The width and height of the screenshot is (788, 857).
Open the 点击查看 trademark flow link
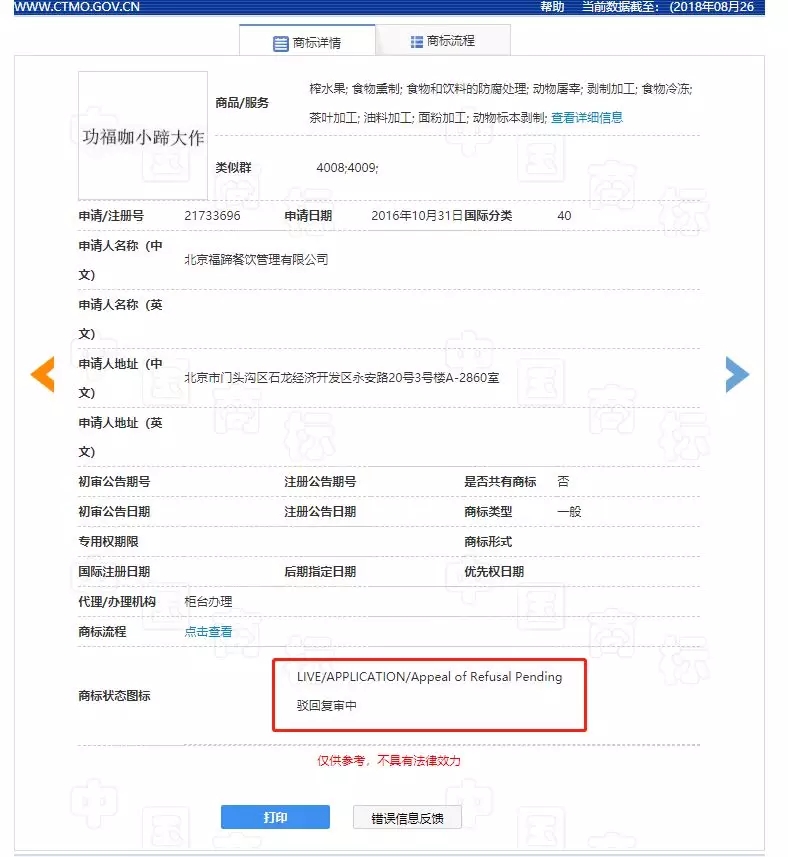208,631
